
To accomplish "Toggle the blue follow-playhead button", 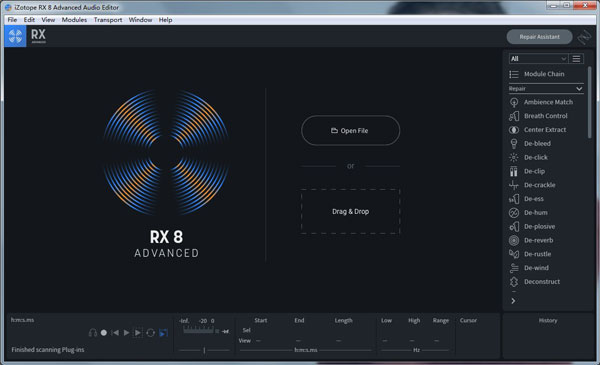I will tap(163, 333).
